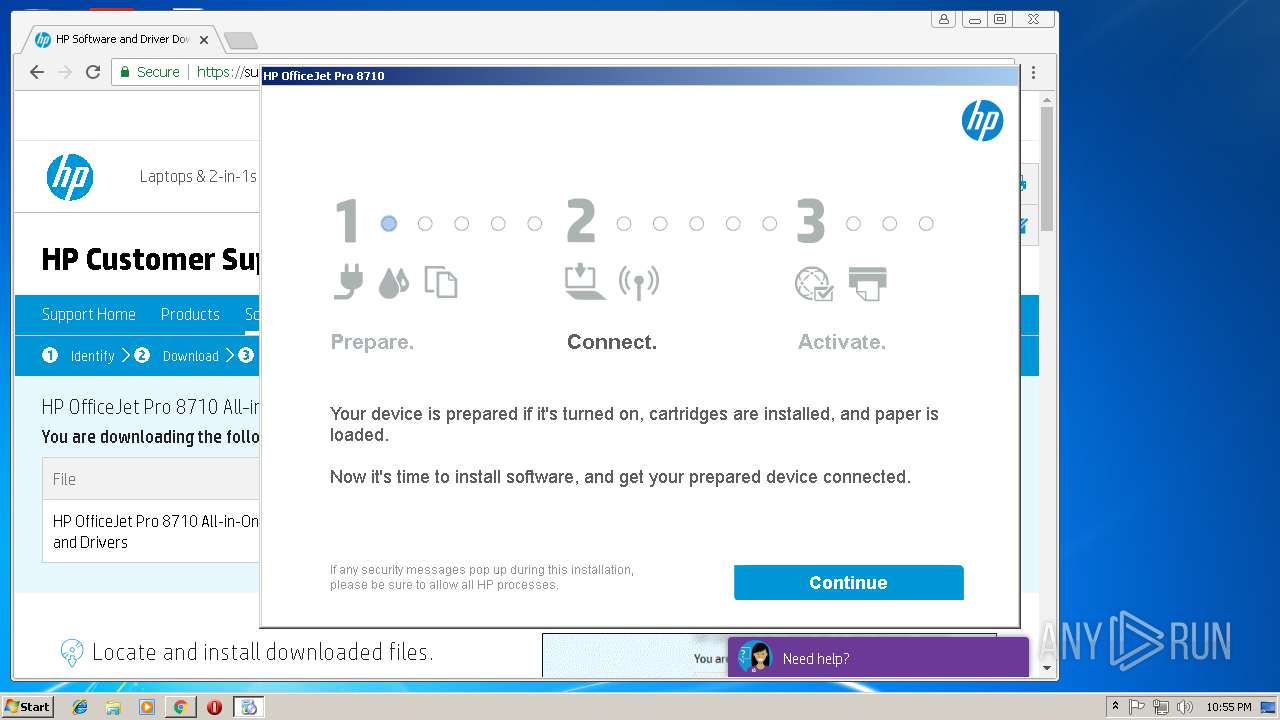1280x720 pixels.
Task: Open Windows Media Player from taskbar
Action: [147, 707]
